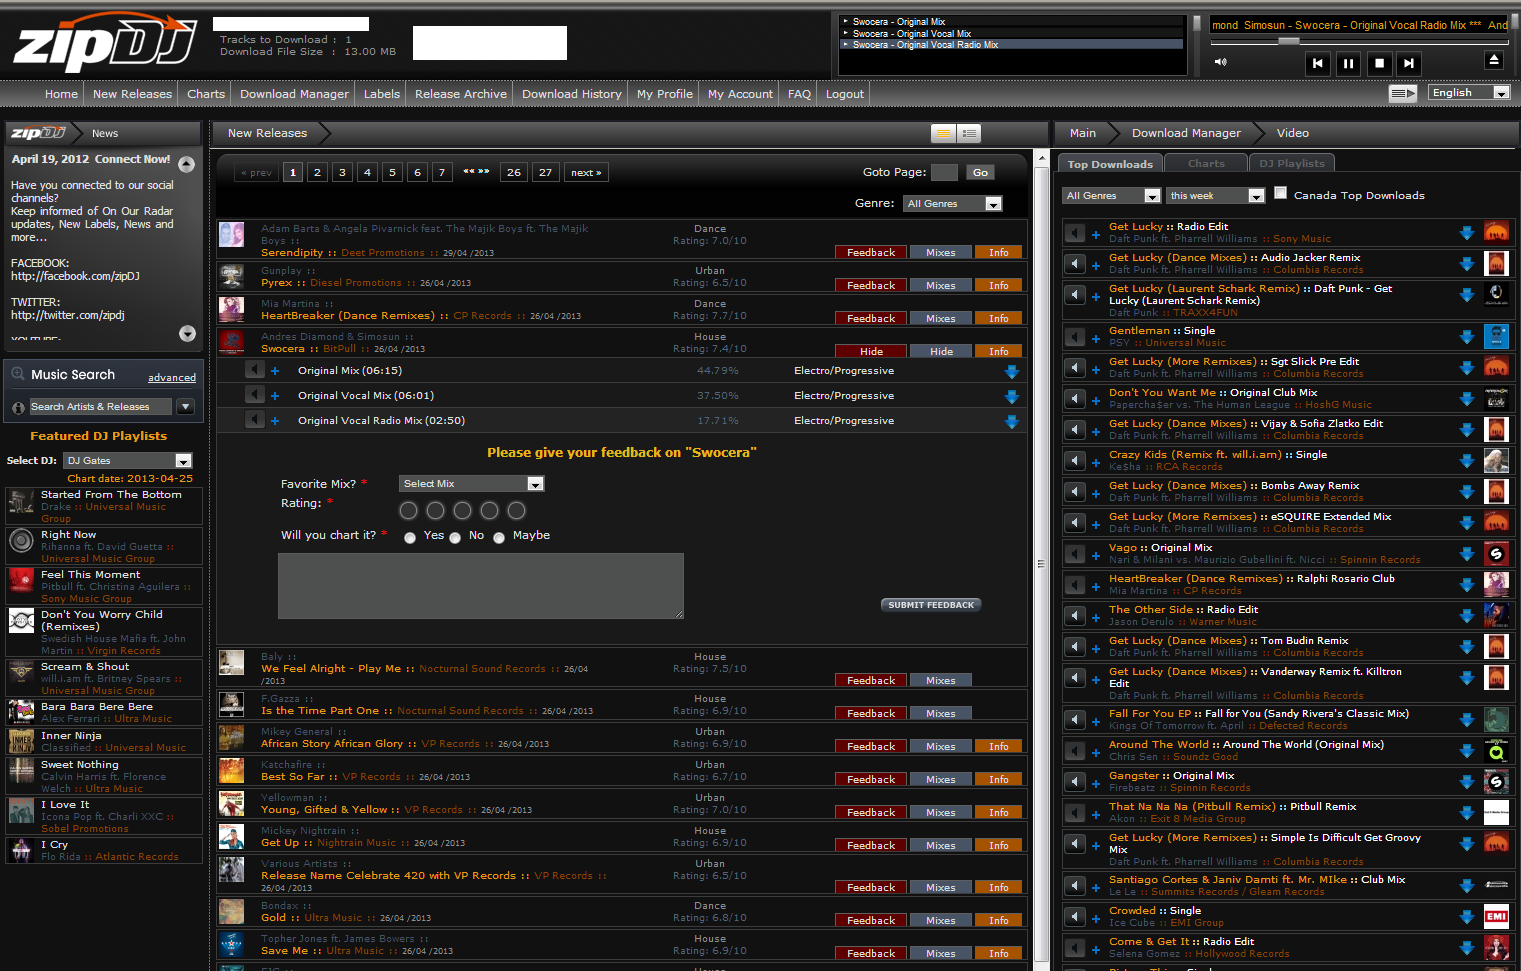Toggle the playlist panel icon beside English
Image resolution: width=1521 pixels, height=971 pixels.
tap(1403, 93)
